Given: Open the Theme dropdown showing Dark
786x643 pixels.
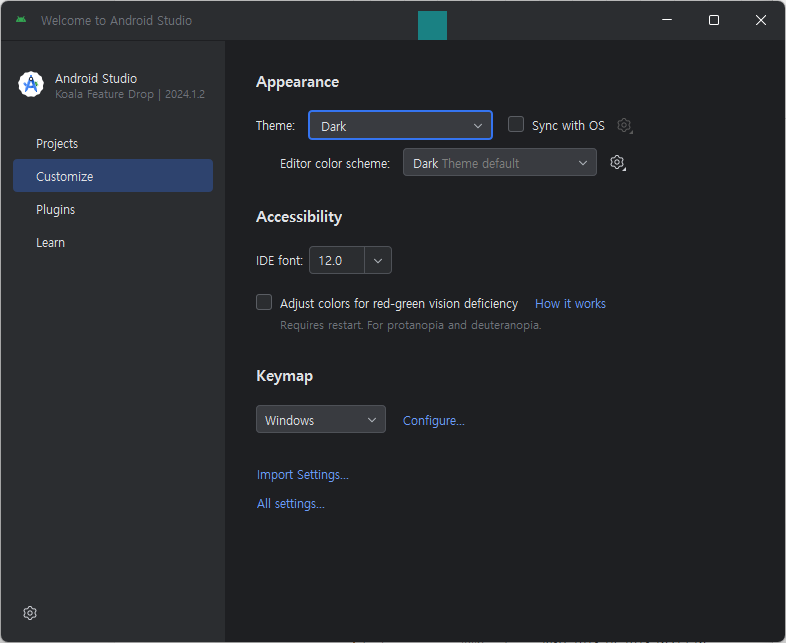Looking at the screenshot, I should [x=401, y=125].
